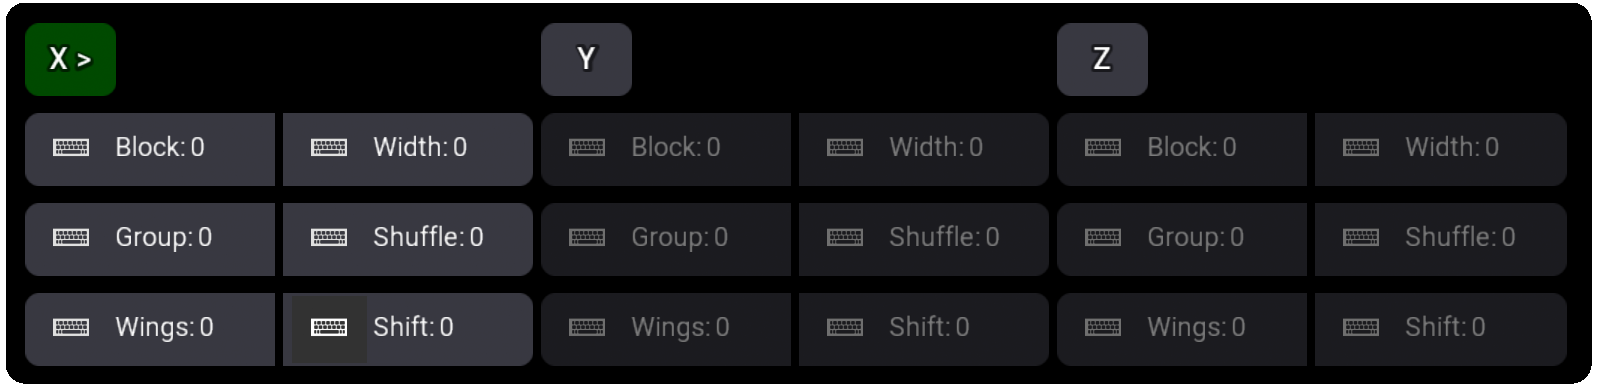Click keyboard icon beside X Shuffle
The image size is (1598, 387).
329,238
